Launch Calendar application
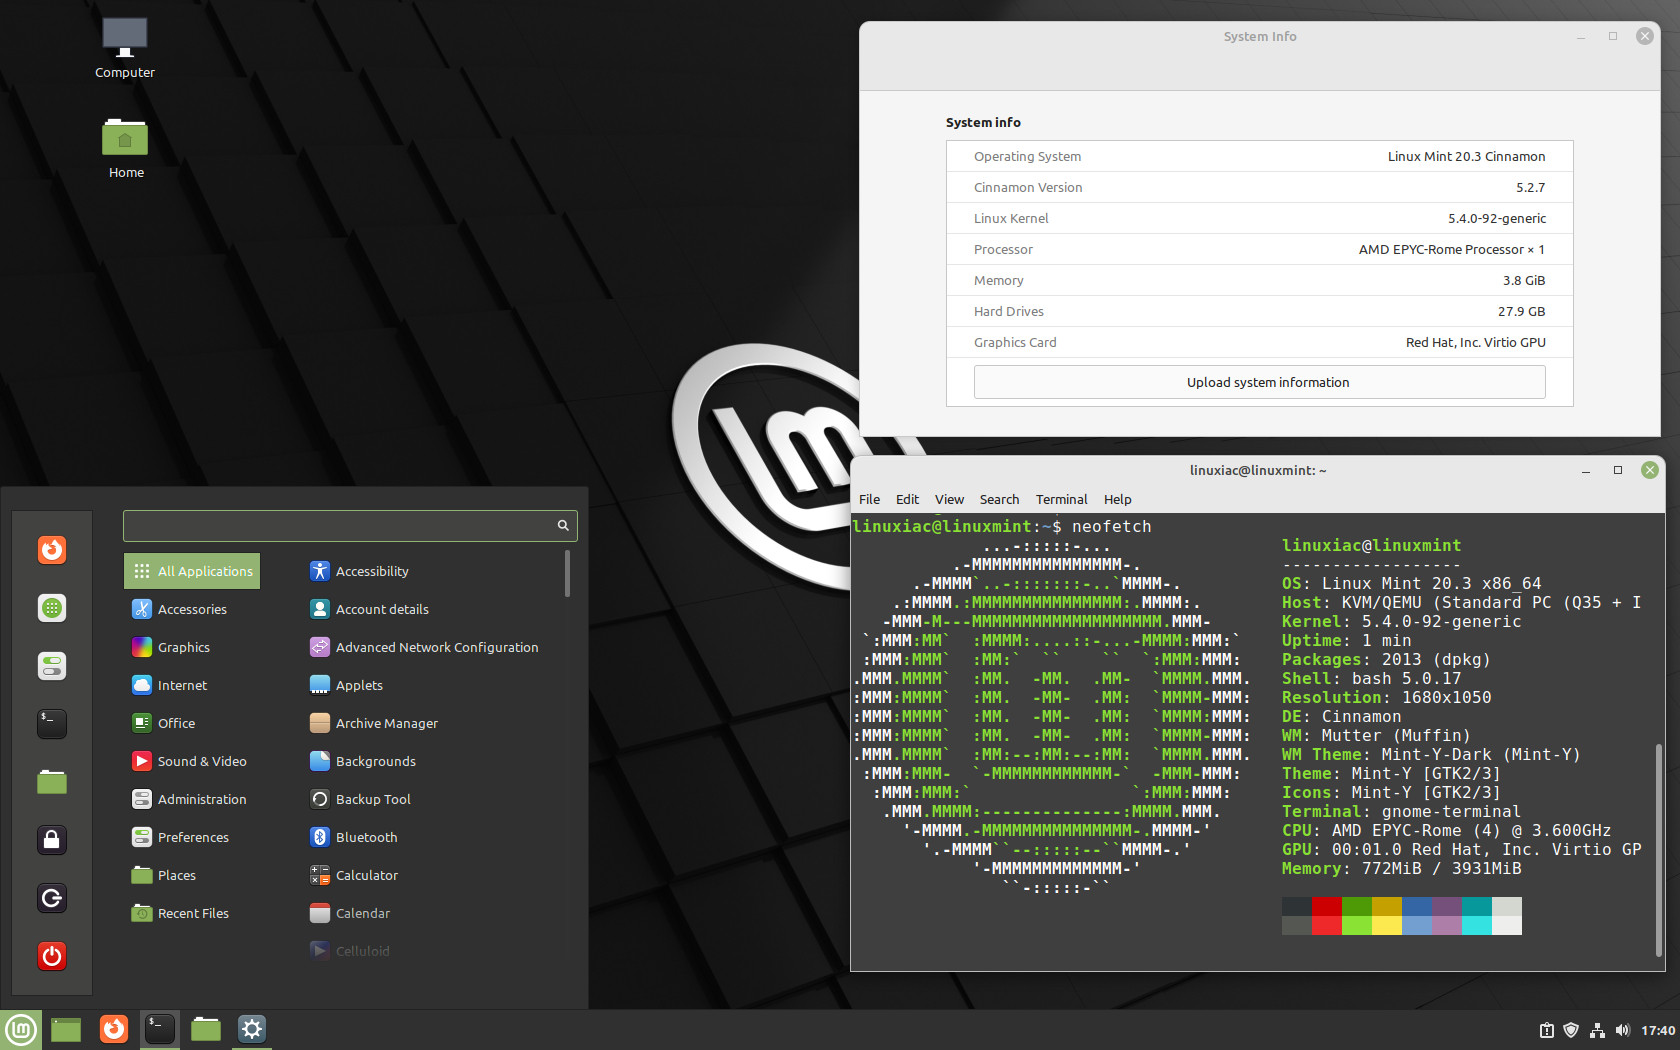 pos(350,913)
